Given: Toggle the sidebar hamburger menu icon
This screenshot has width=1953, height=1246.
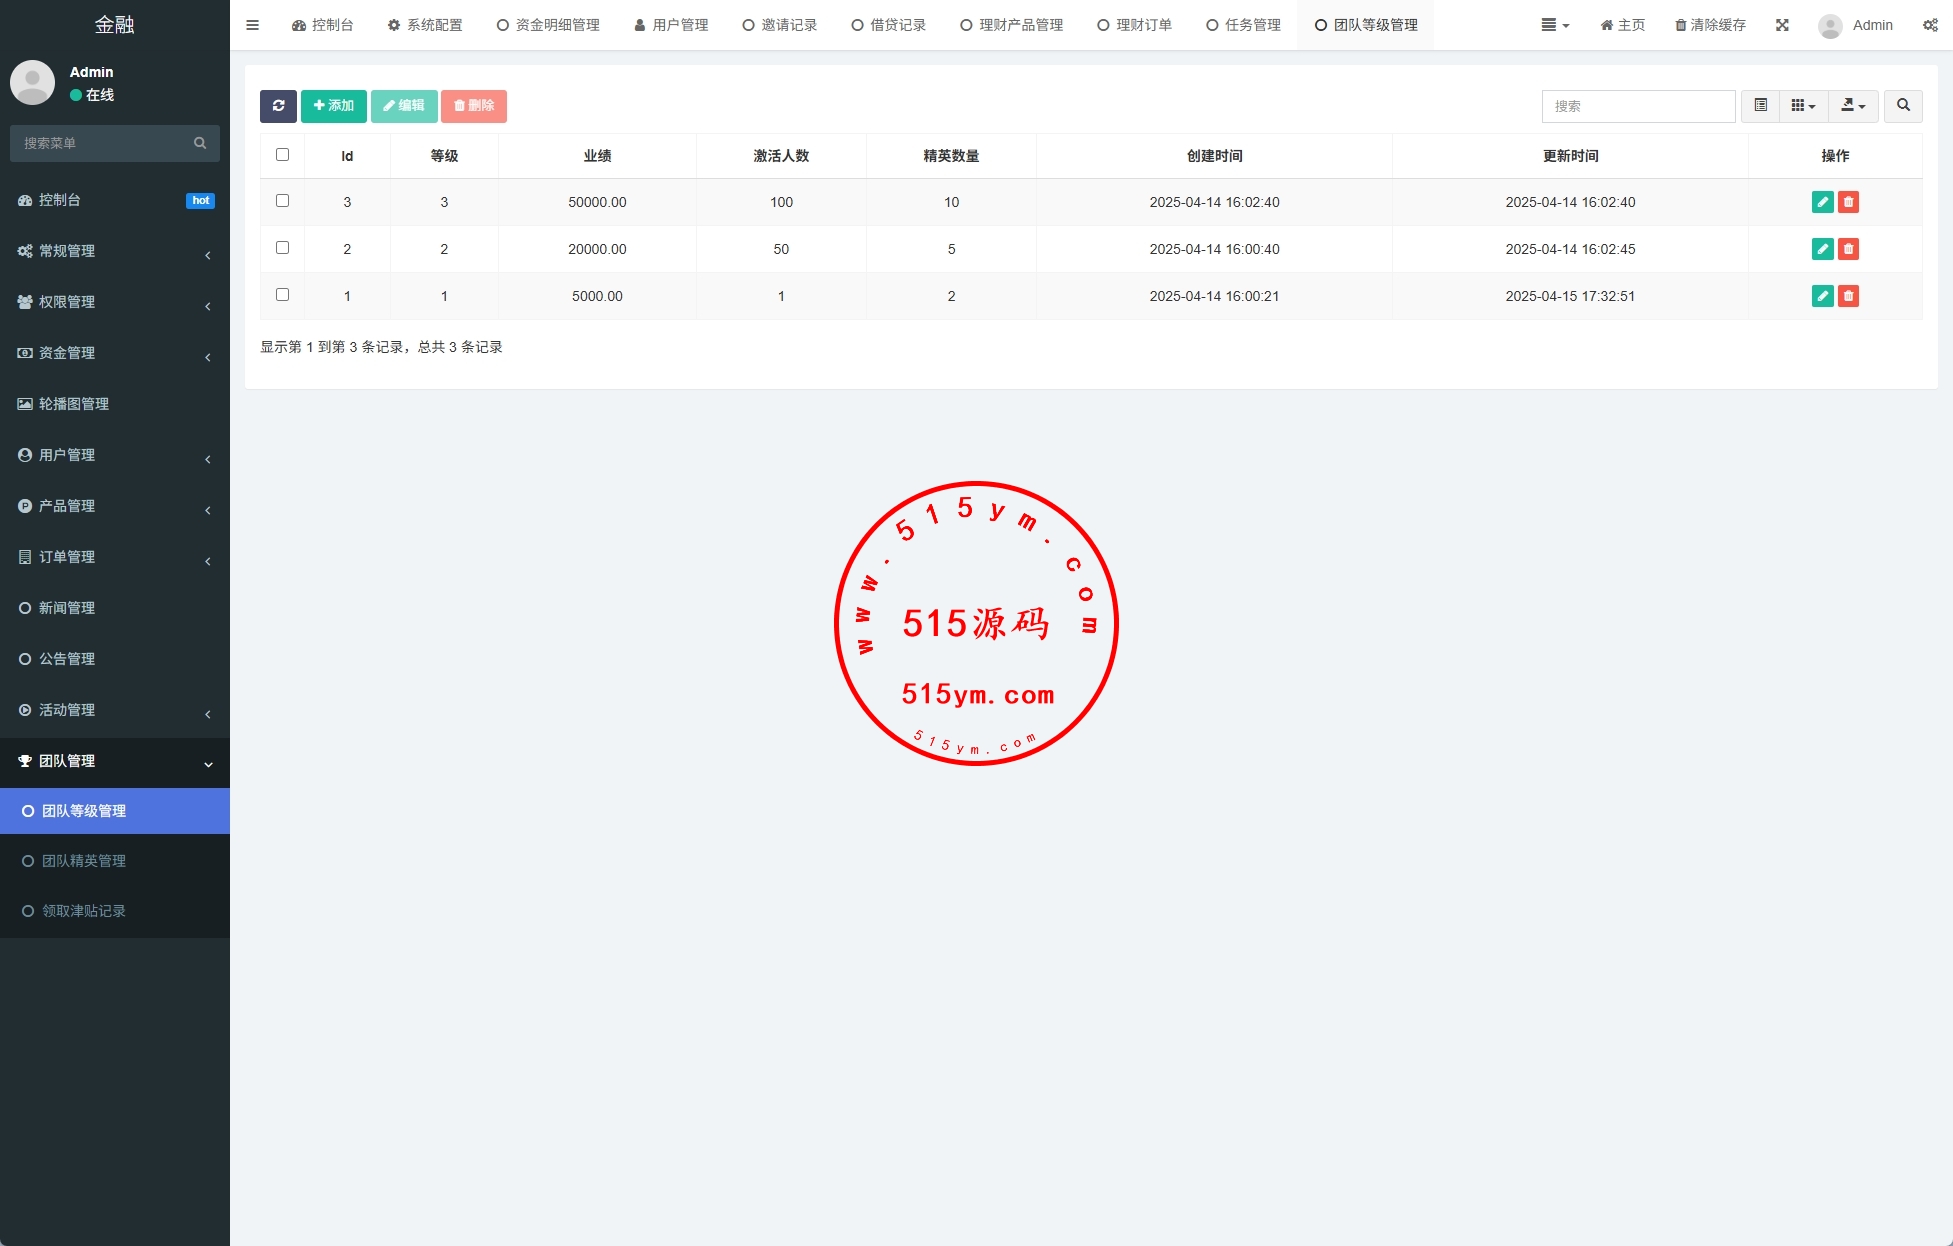Looking at the screenshot, I should click(253, 25).
